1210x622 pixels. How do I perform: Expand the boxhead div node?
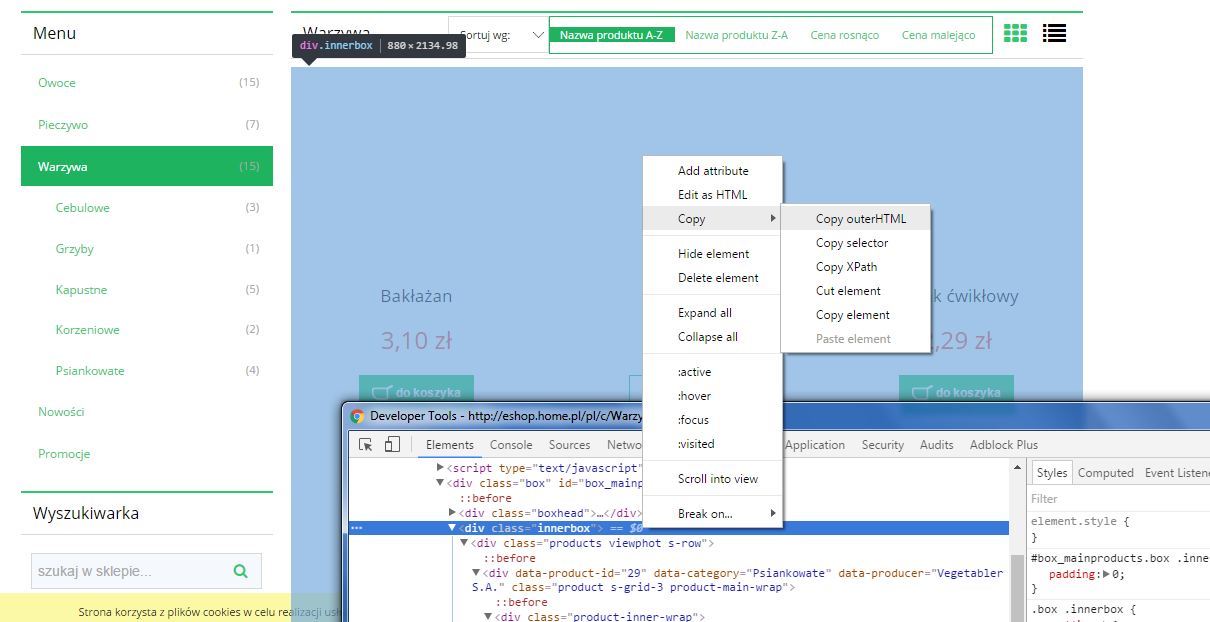452,513
